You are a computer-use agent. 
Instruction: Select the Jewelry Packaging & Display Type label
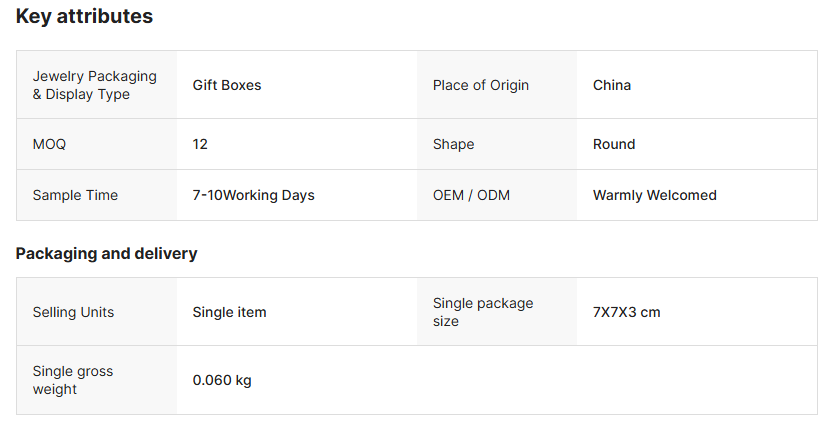coord(94,85)
